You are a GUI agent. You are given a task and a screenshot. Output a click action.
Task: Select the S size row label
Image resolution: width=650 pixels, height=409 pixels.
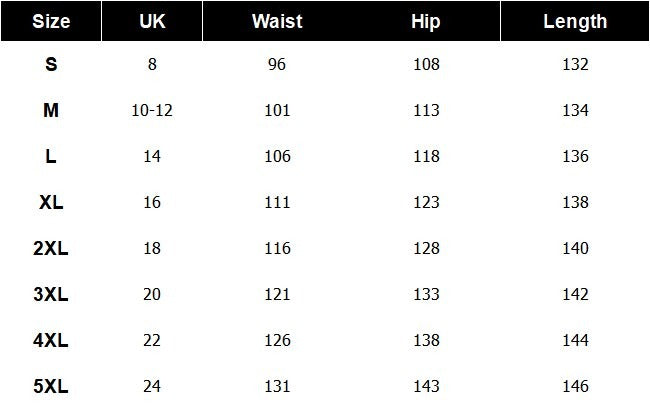51,65
